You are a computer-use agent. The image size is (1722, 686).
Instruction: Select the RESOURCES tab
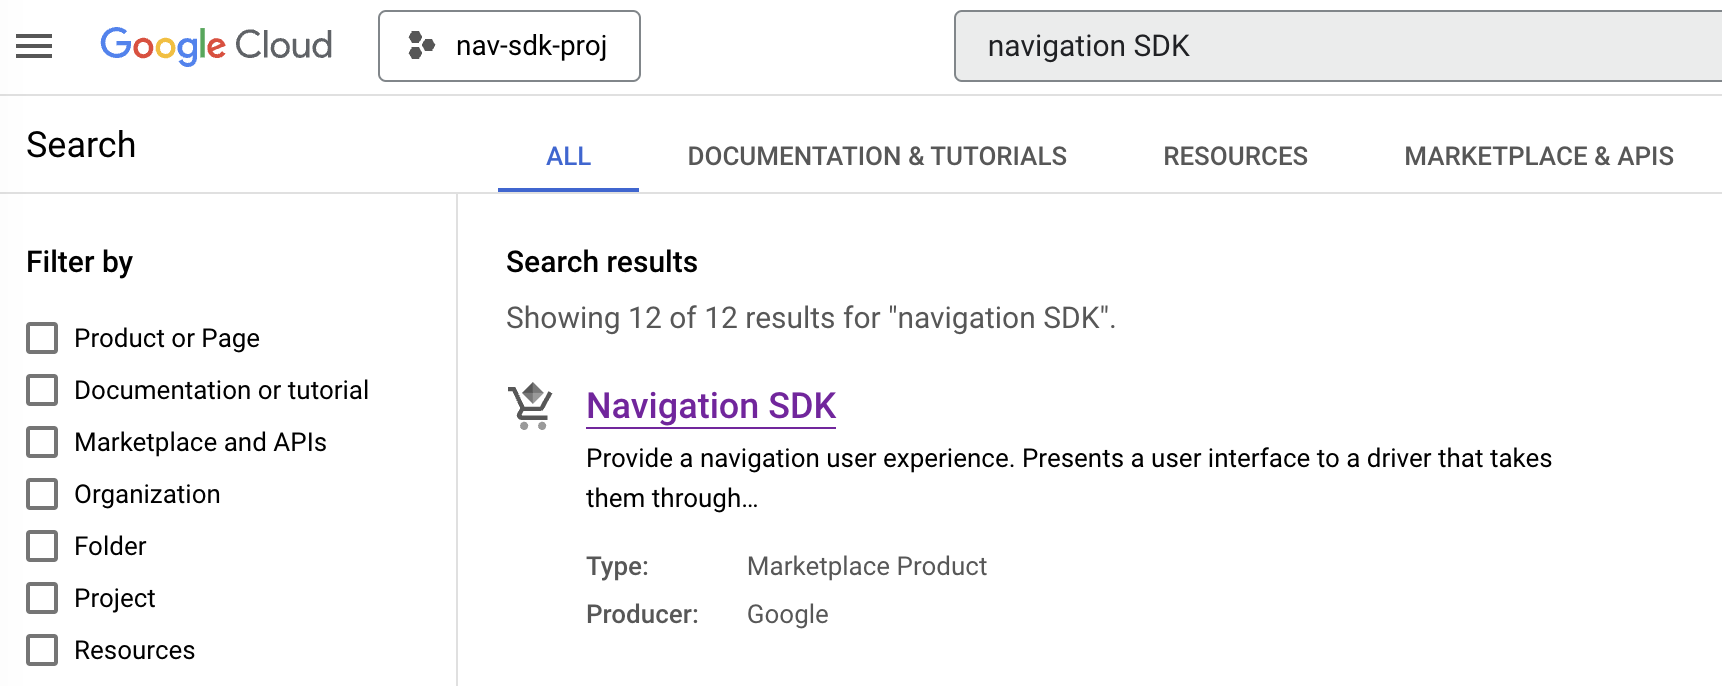coord(1235,156)
